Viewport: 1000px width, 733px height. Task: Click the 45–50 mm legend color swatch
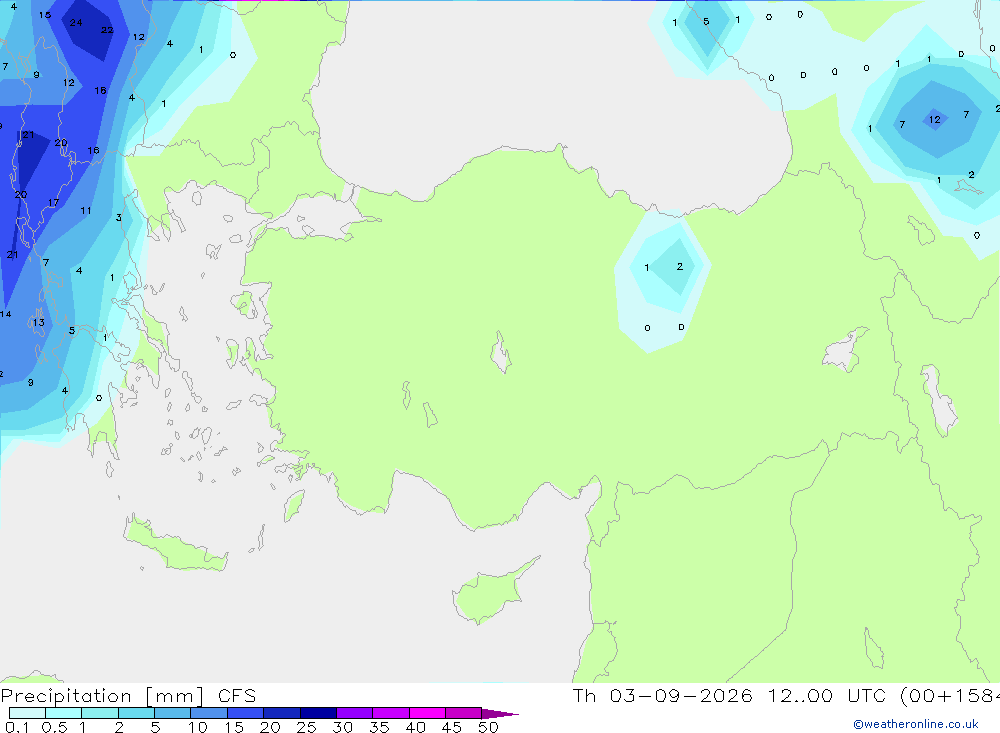tap(463, 713)
